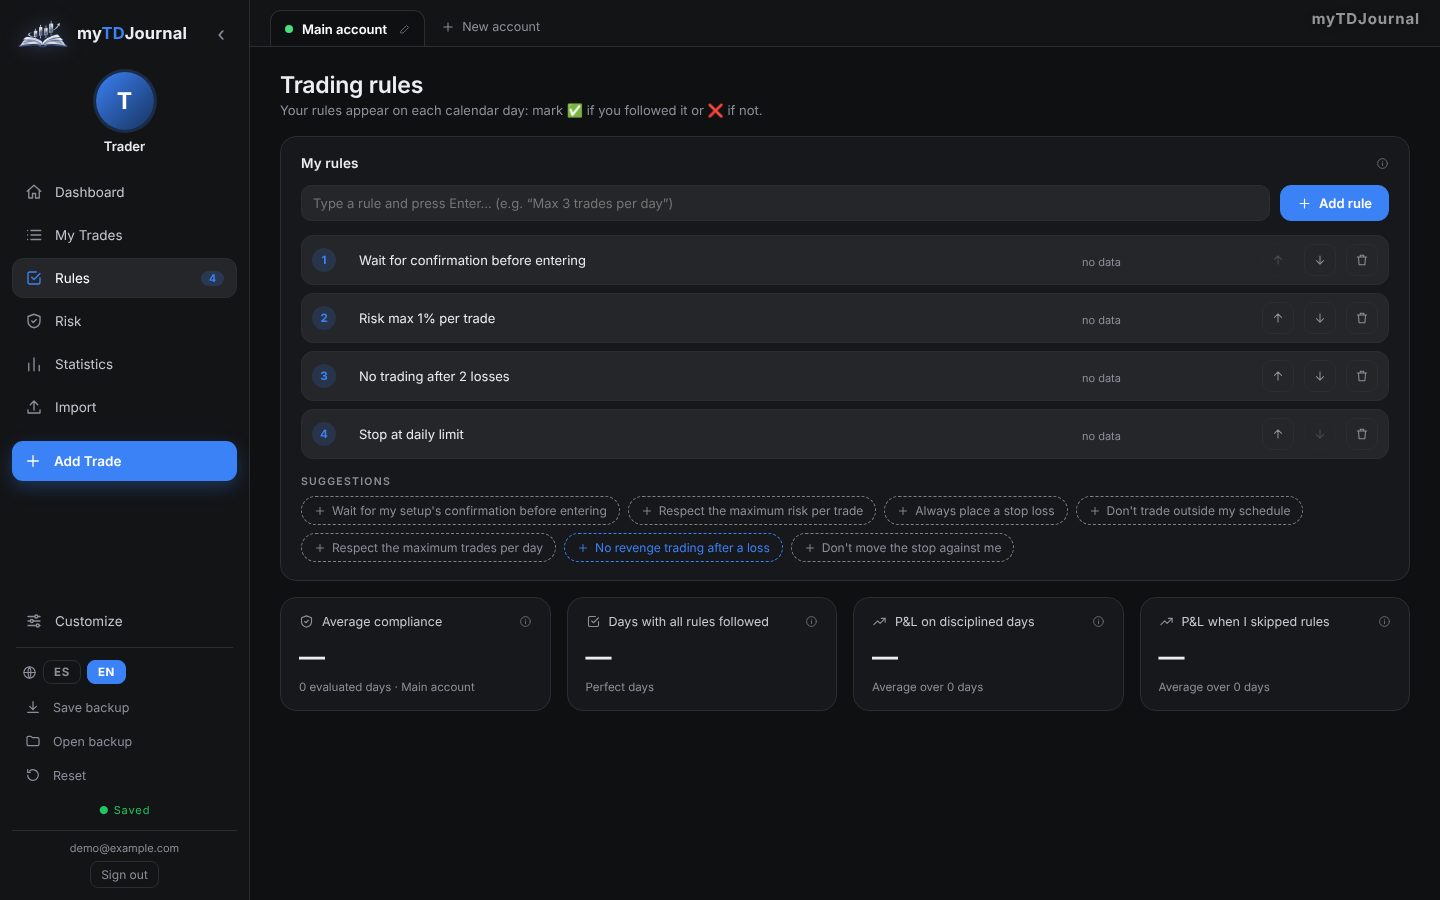1440x900 pixels.
Task: Move 'Risk max 1% per trade' rule up
Action: pyautogui.click(x=1278, y=318)
